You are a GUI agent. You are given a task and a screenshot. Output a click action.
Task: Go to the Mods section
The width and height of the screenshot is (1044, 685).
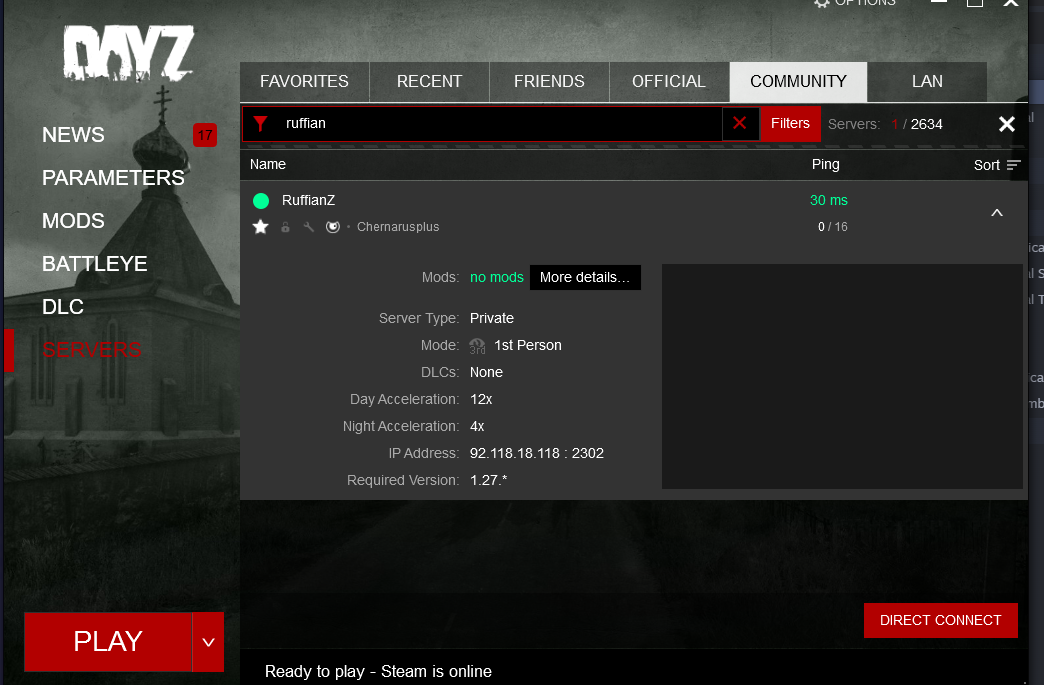73,221
